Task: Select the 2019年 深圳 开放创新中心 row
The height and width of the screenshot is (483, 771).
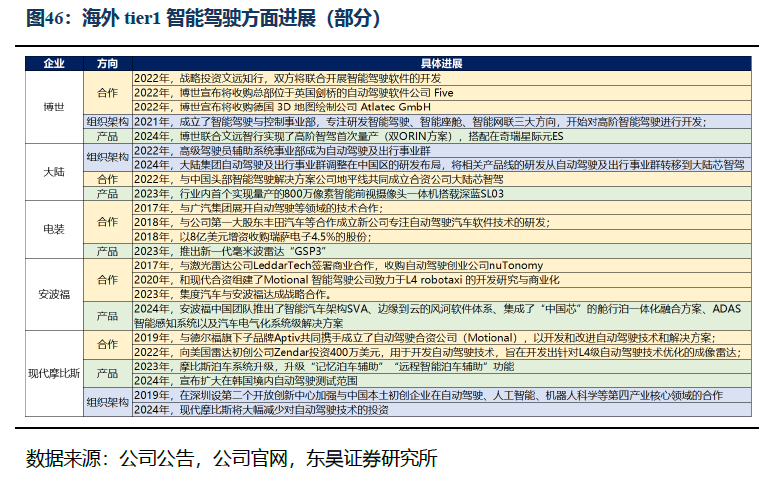Action: click(x=442, y=395)
